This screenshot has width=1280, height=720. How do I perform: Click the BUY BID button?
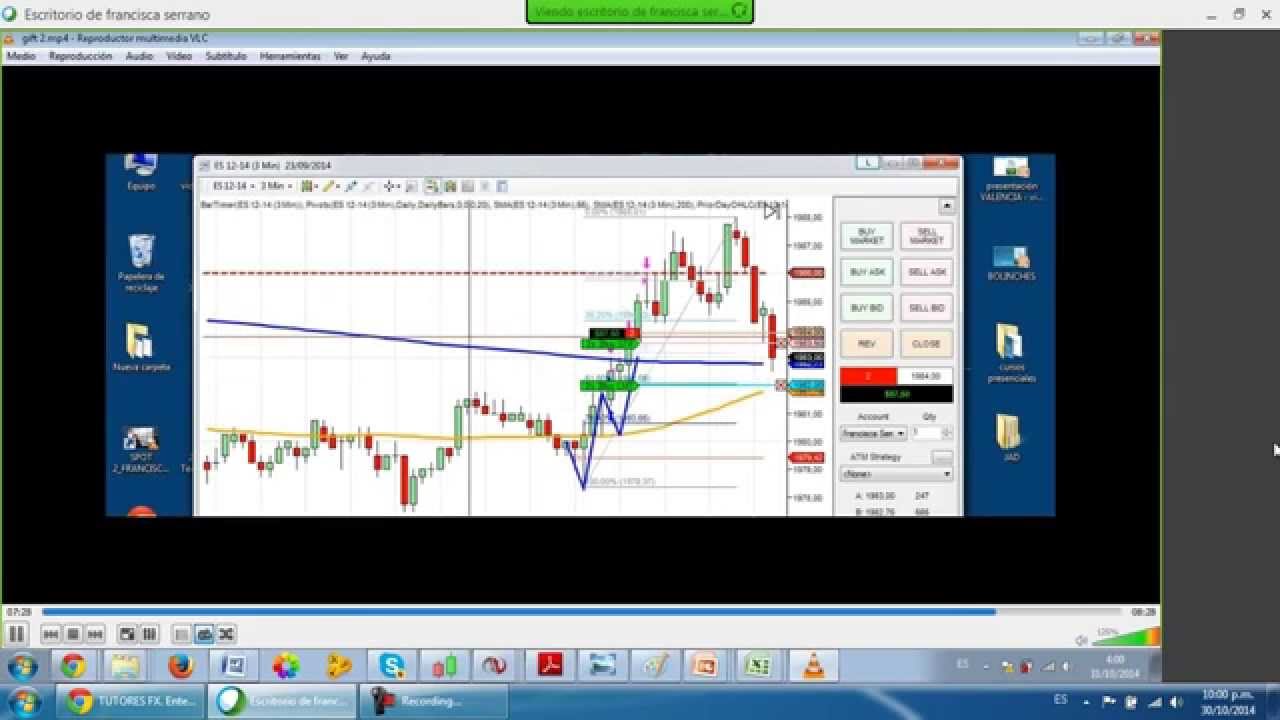click(x=866, y=308)
